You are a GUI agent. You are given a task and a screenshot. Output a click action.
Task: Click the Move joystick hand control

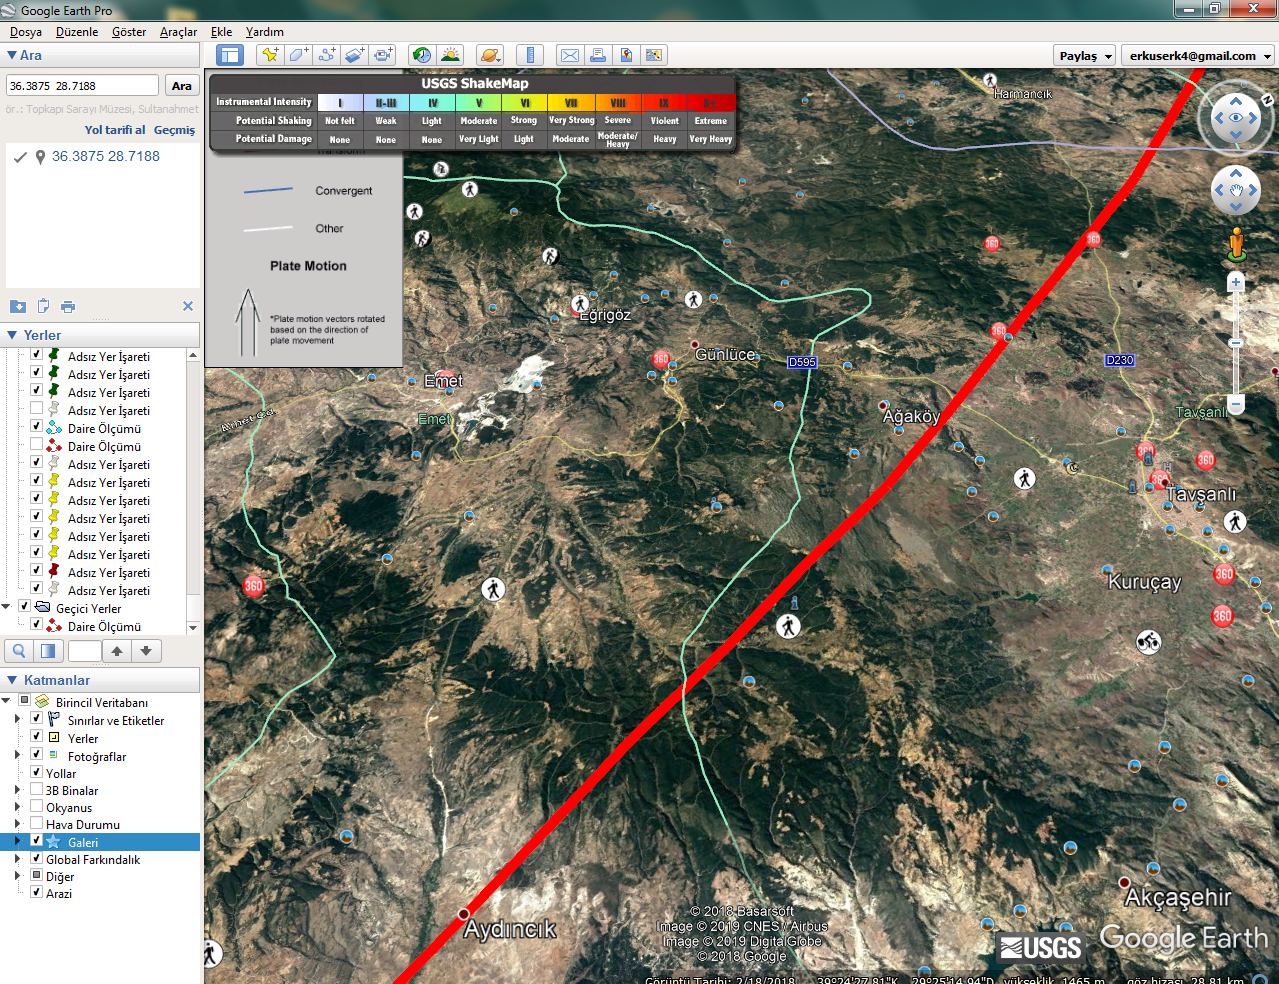click(1236, 190)
